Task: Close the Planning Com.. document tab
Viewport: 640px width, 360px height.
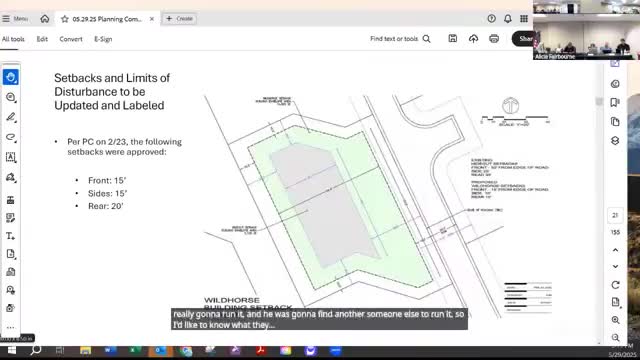Action: tap(152, 19)
